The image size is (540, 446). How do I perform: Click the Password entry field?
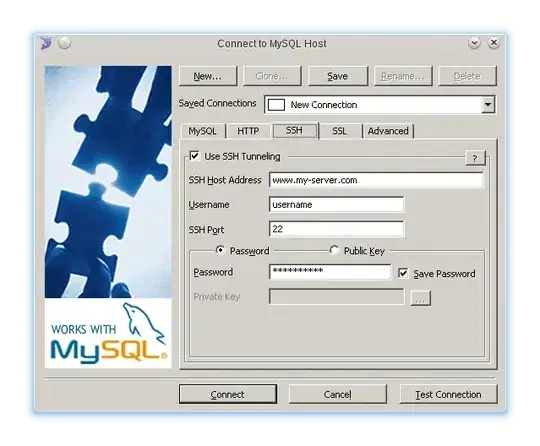click(330, 272)
